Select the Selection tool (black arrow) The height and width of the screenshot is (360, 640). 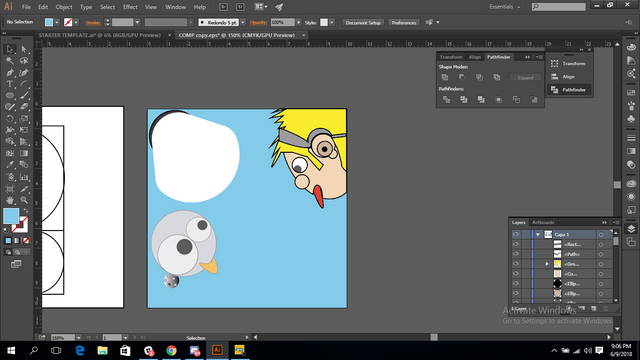point(10,49)
